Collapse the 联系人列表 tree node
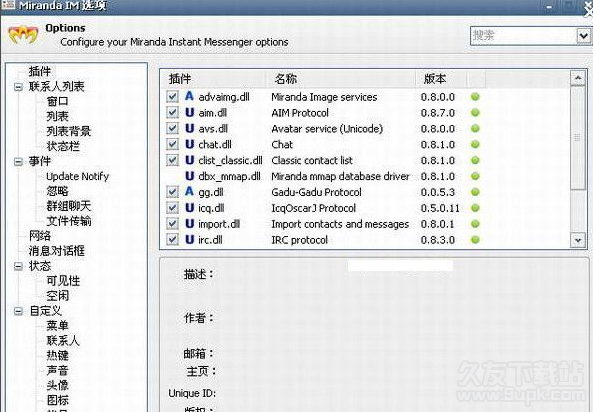 [18, 87]
